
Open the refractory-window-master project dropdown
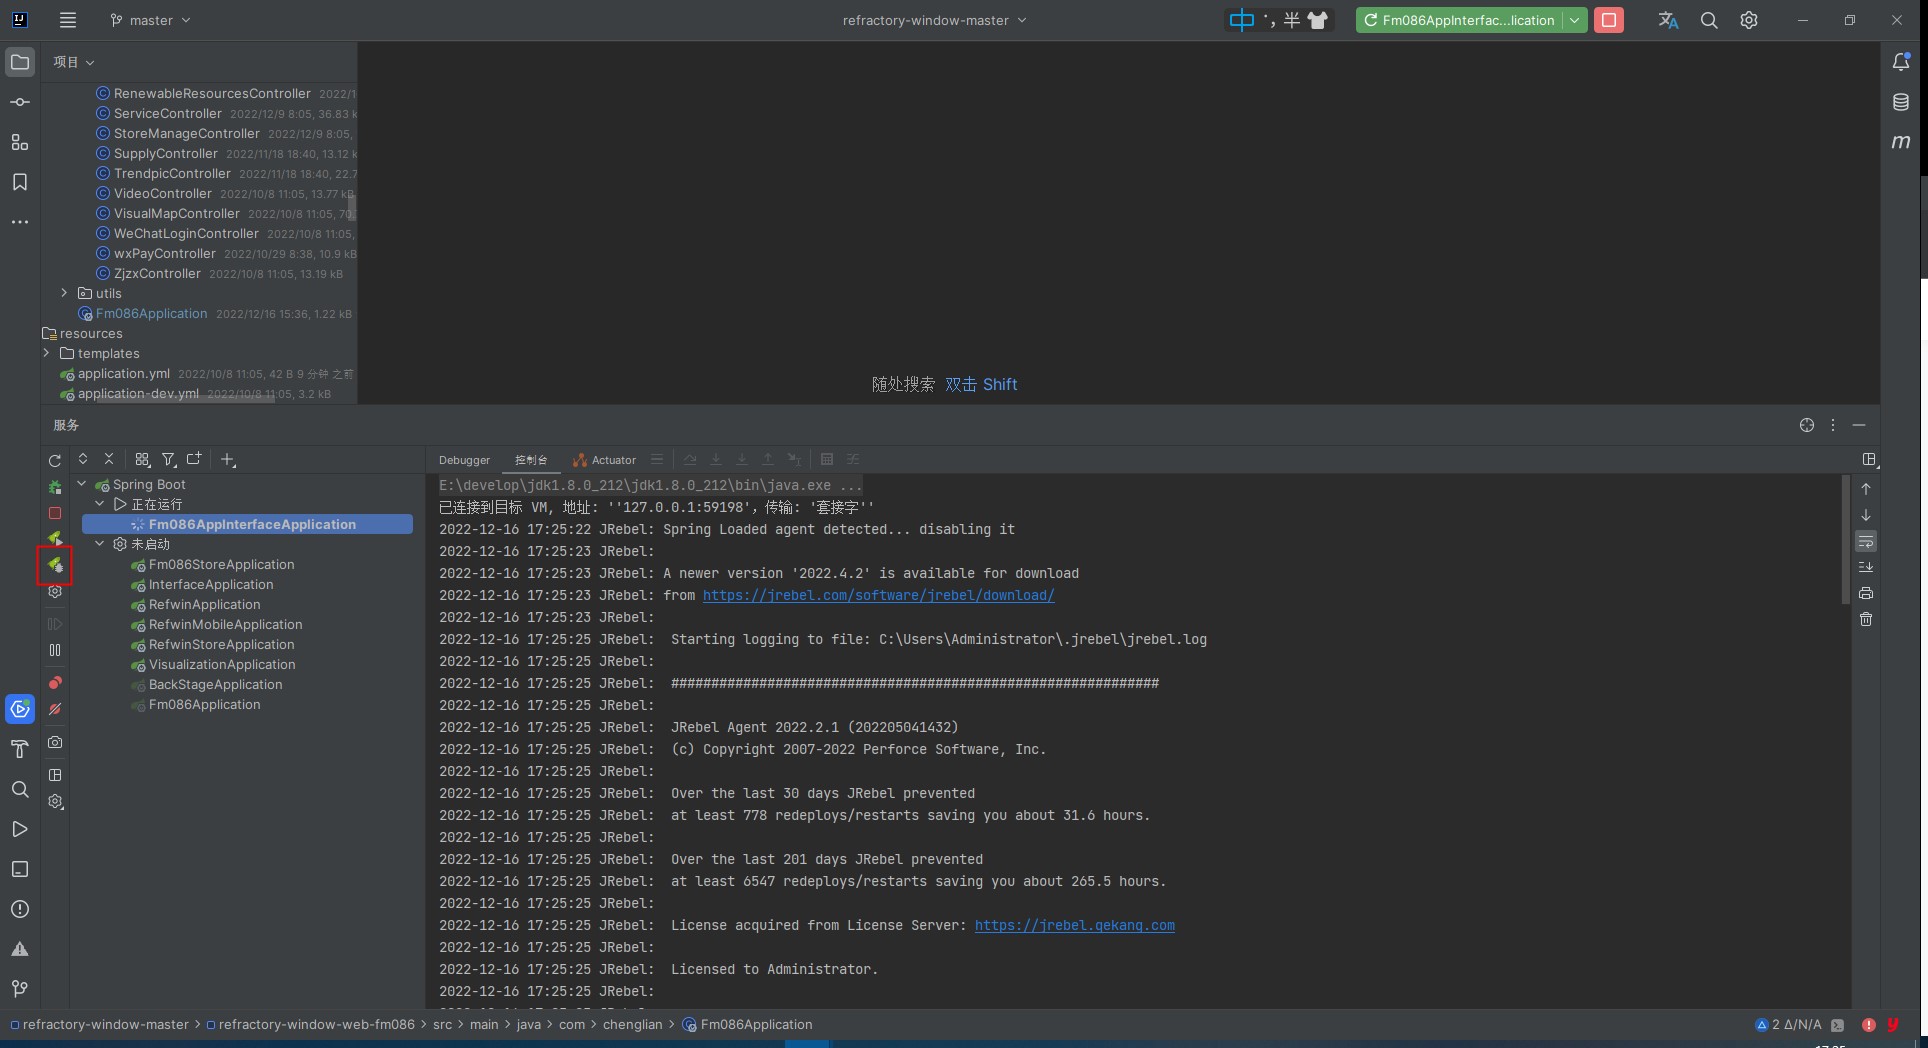point(934,20)
